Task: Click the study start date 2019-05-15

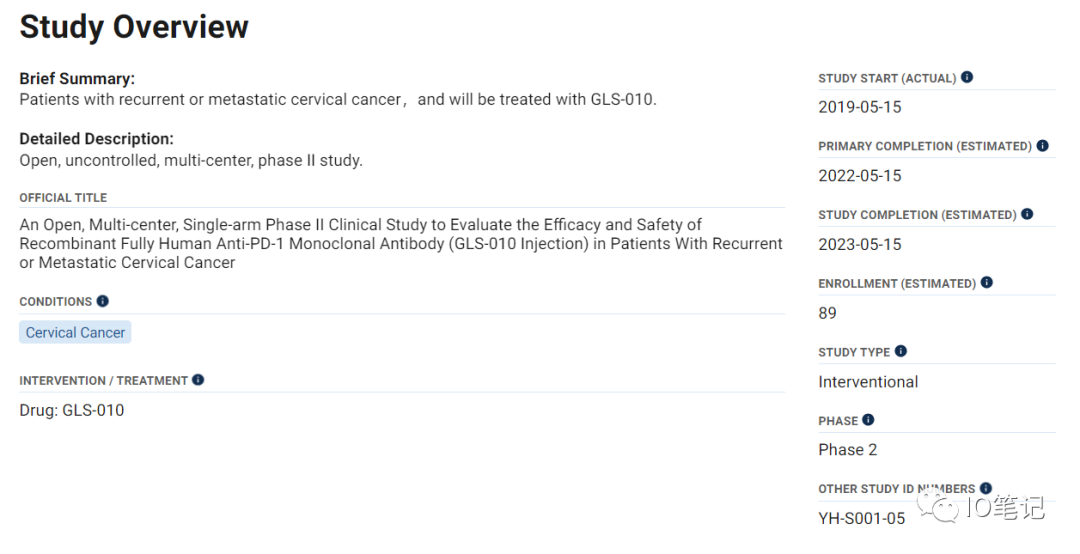Action: click(860, 107)
